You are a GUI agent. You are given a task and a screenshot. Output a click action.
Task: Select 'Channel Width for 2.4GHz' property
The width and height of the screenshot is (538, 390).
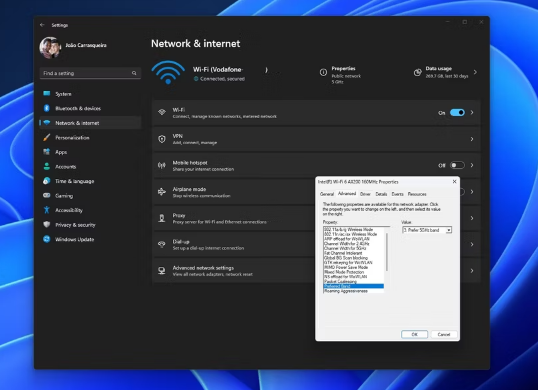tap(347, 244)
